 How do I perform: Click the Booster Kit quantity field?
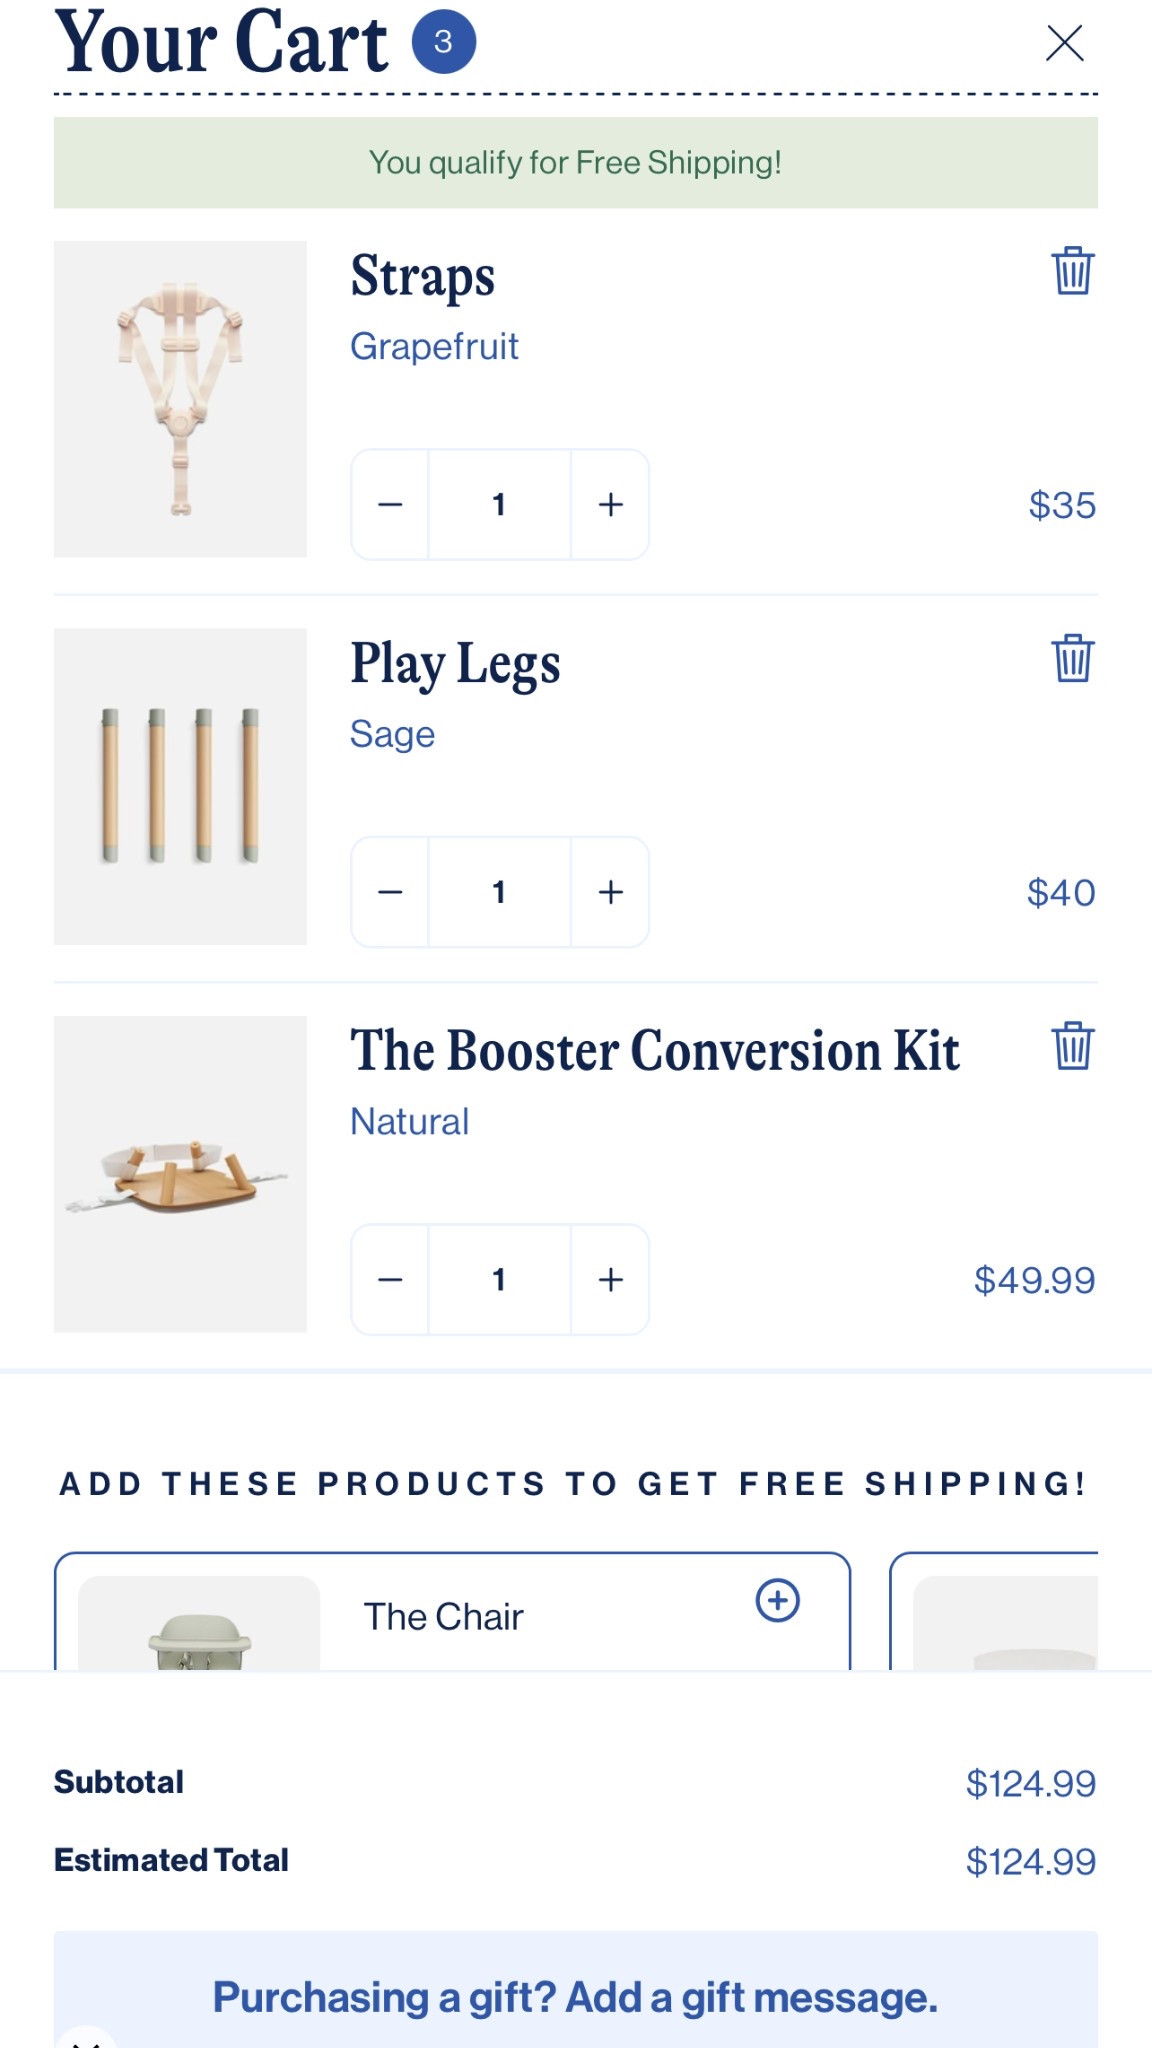tap(499, 1280)
